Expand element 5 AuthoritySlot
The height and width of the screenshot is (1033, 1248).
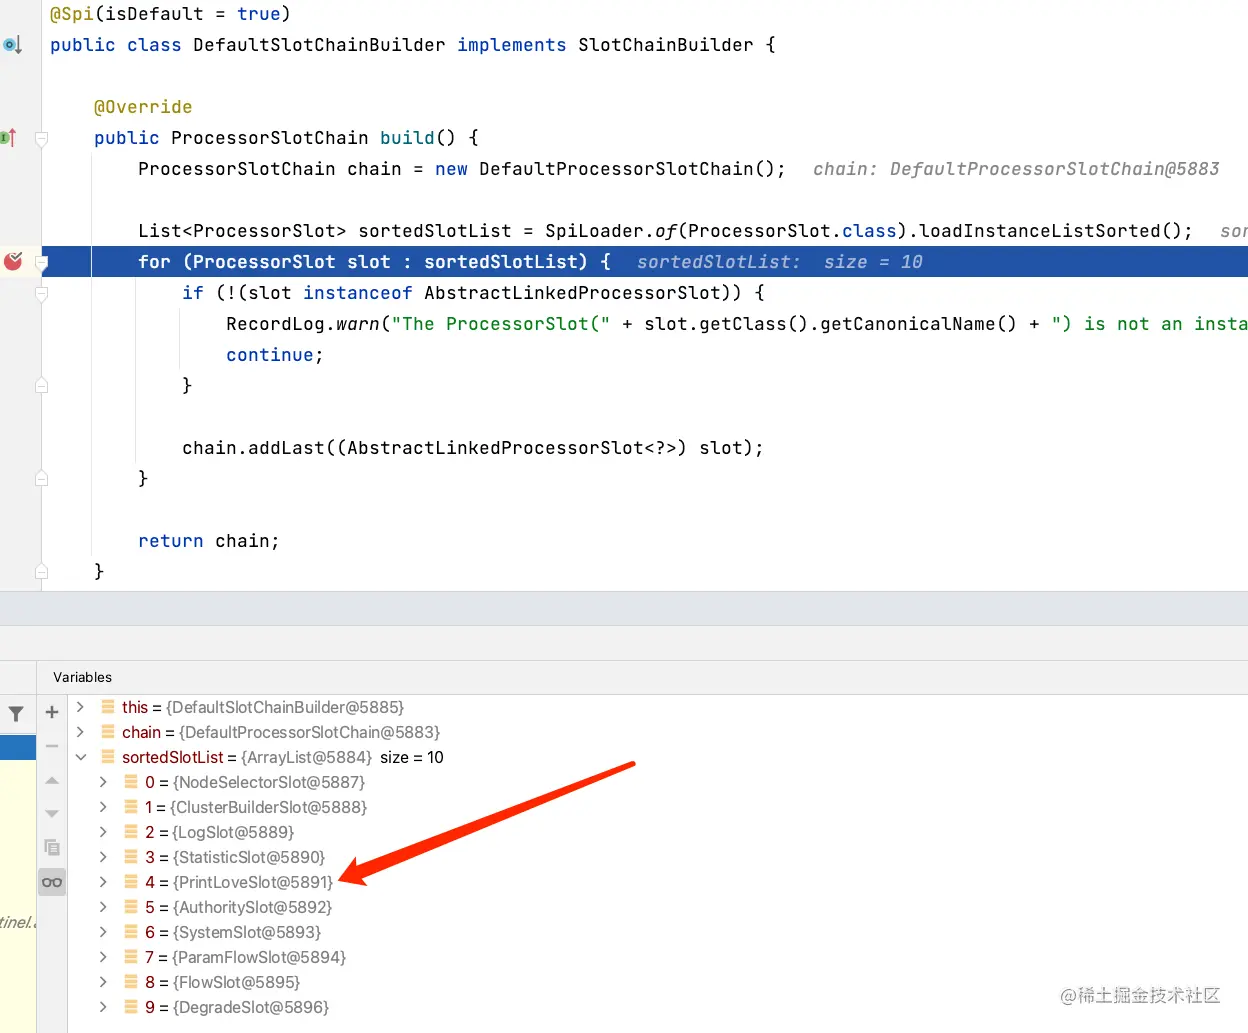click(103, 907)
